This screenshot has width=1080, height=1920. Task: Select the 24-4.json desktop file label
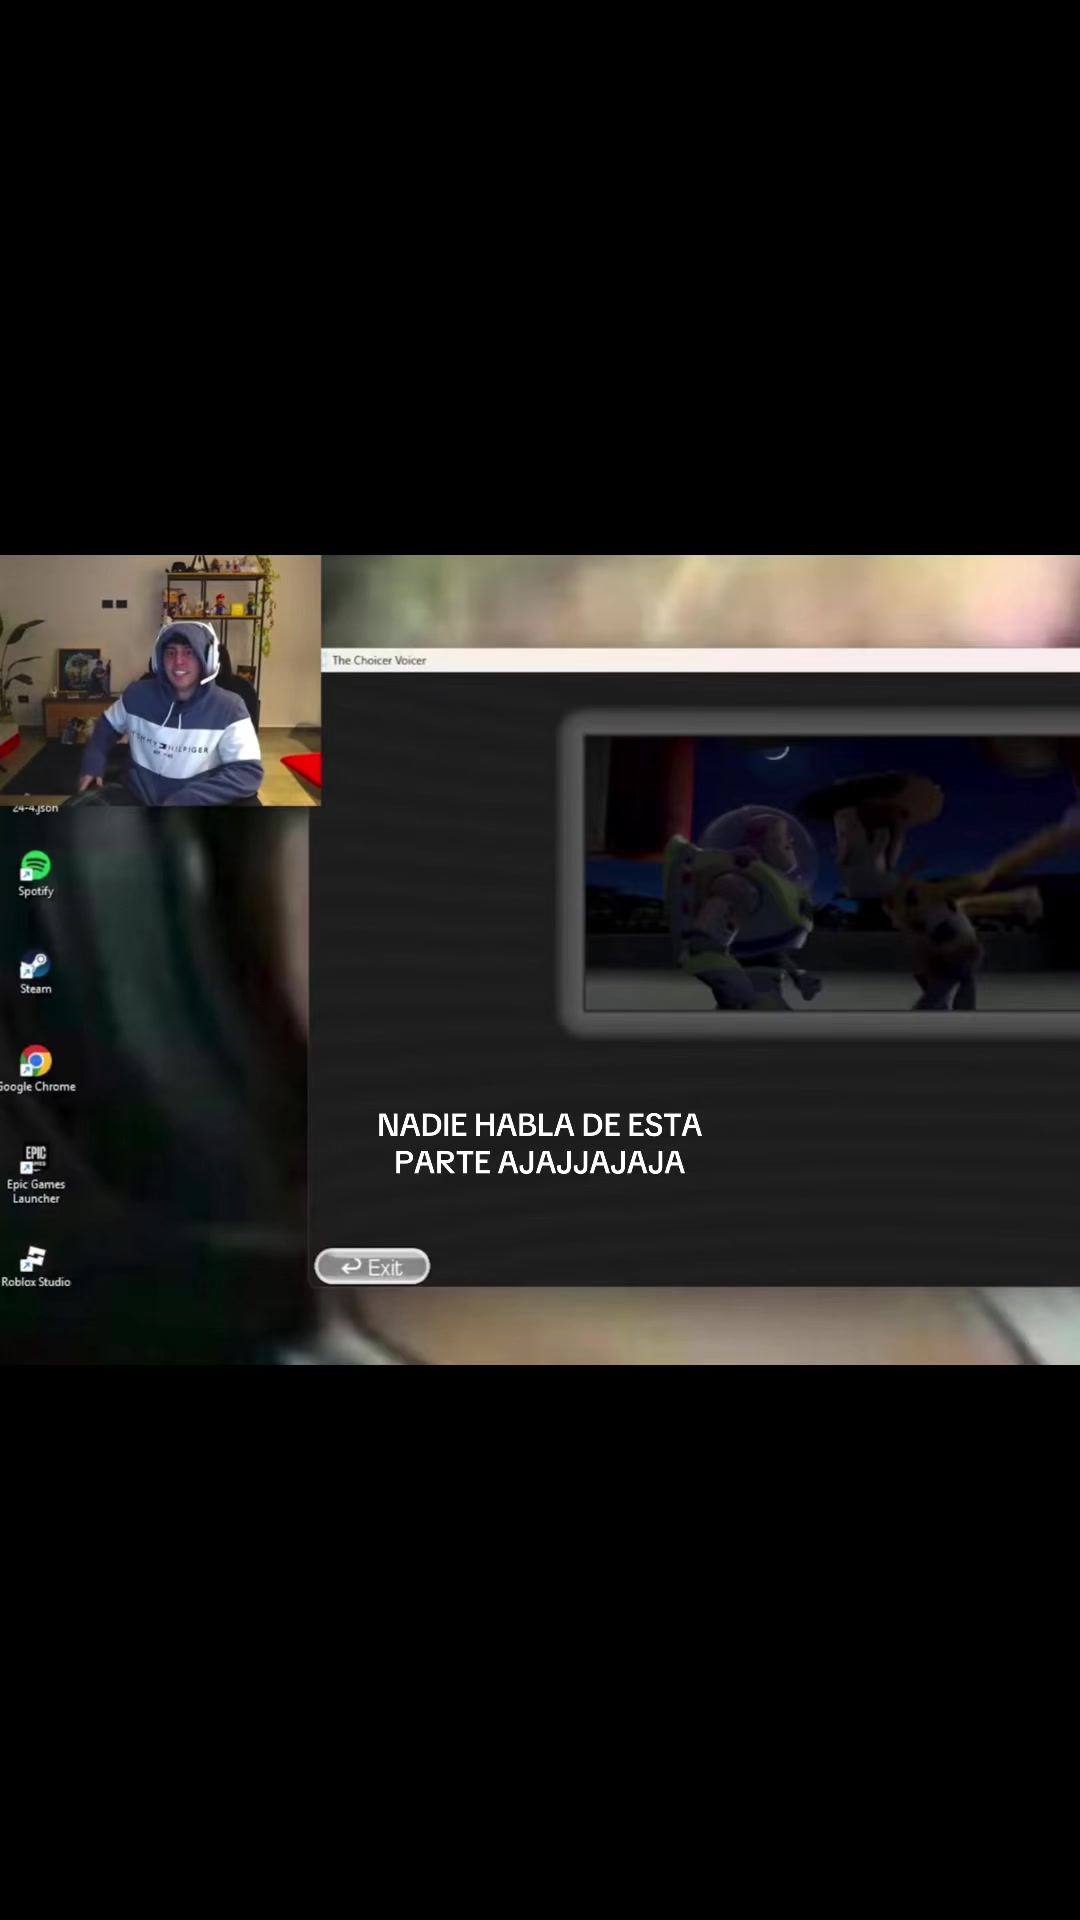pos(35,807)
